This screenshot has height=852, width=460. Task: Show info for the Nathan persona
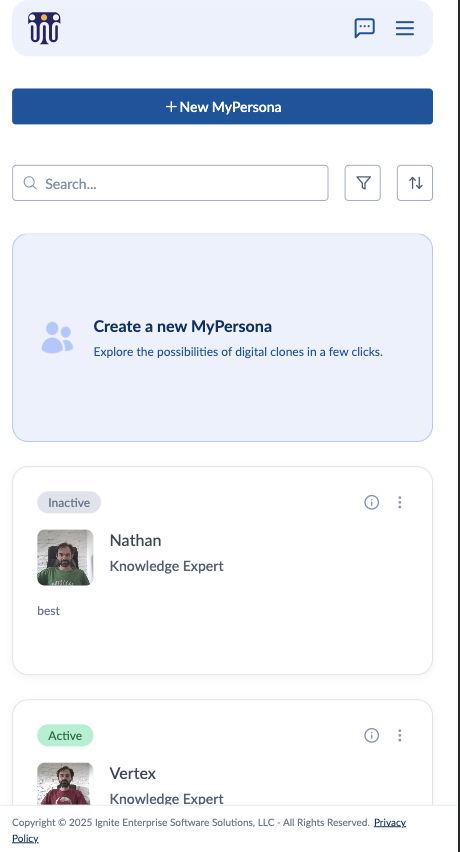coord(371,502)
